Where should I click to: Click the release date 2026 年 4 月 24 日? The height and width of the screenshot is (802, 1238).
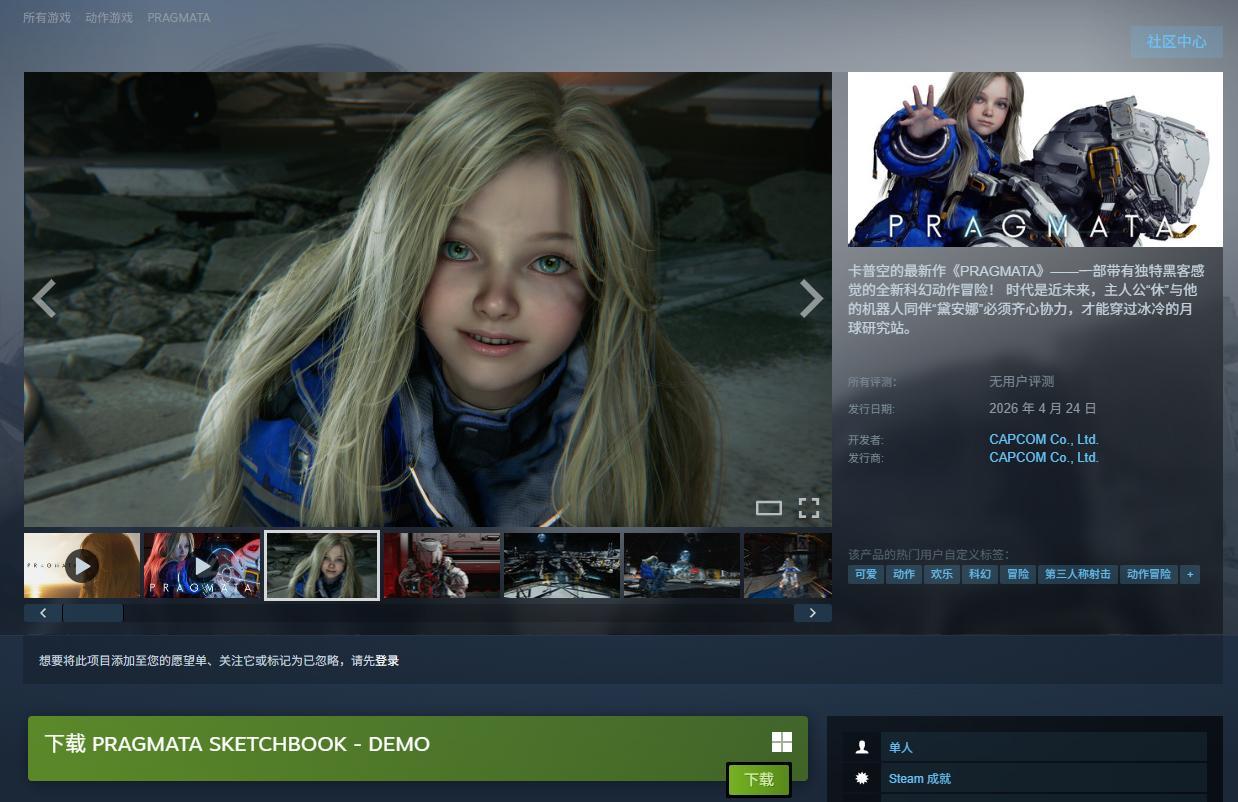point(1043,408)
